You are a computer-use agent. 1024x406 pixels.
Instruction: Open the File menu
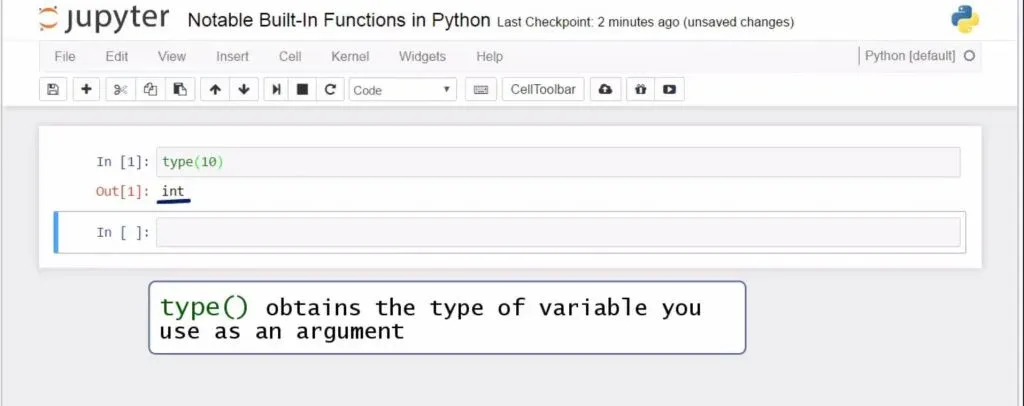pos(64,57)
